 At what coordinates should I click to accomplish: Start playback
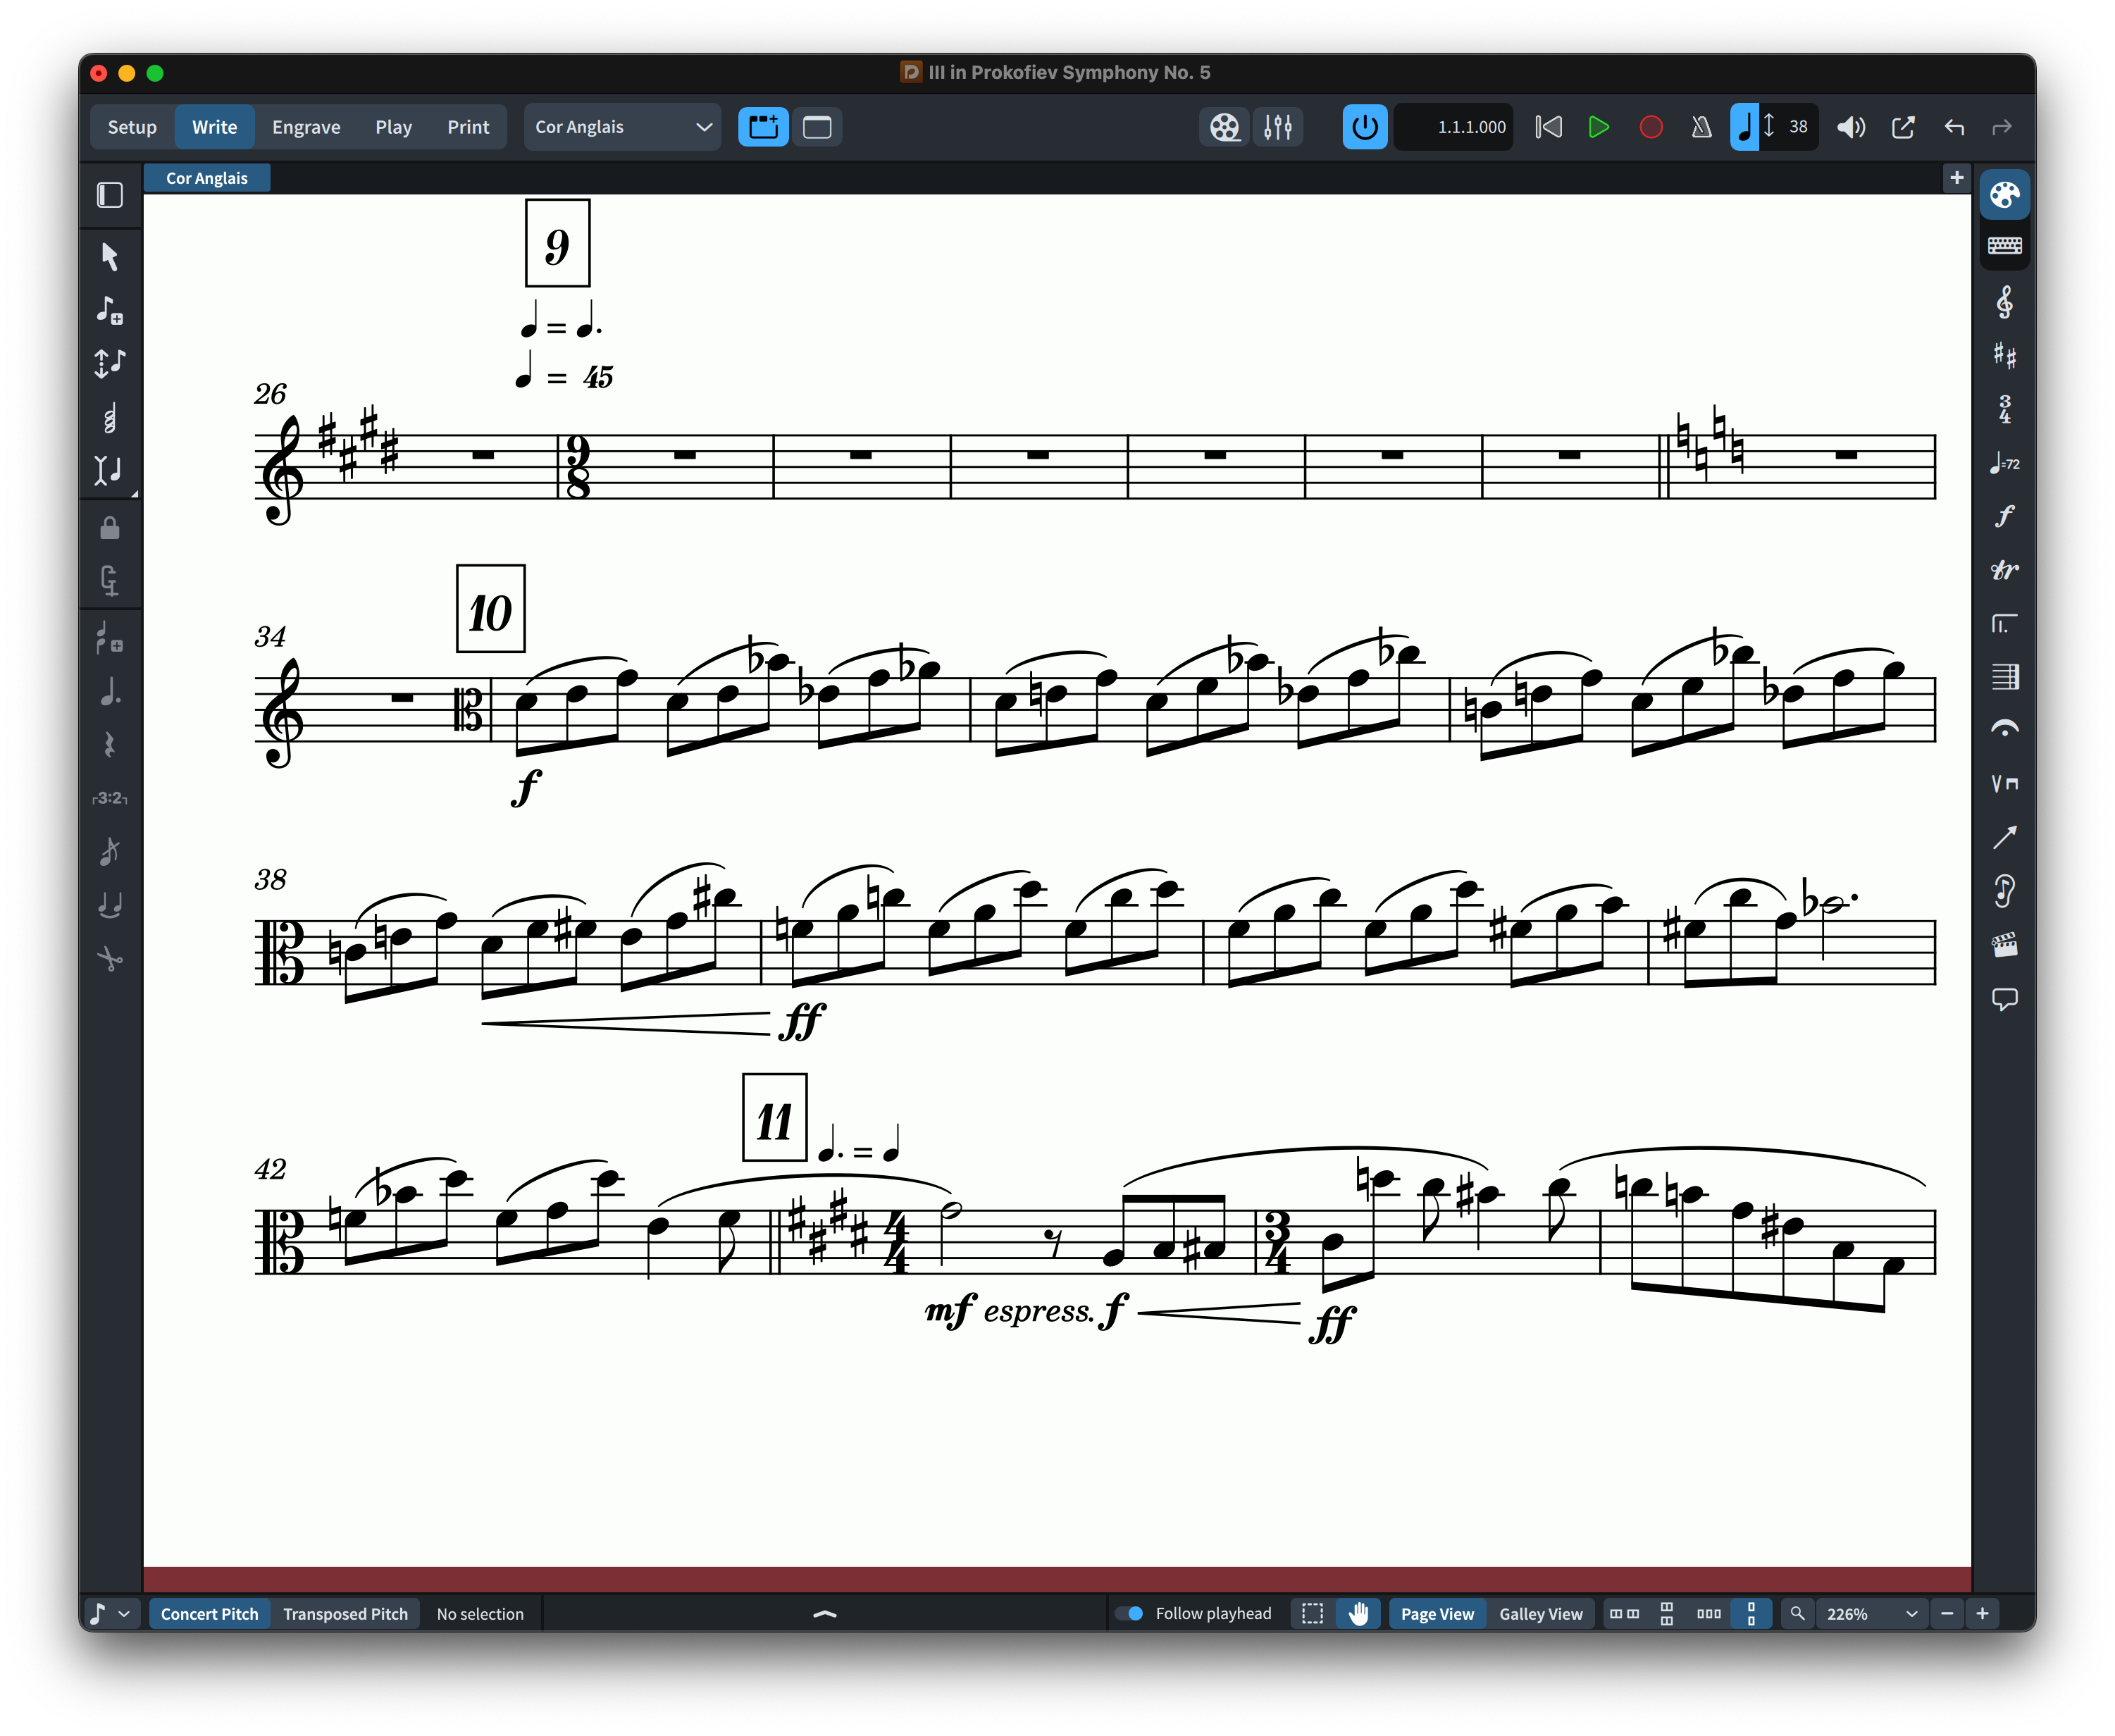point(1598,127)
